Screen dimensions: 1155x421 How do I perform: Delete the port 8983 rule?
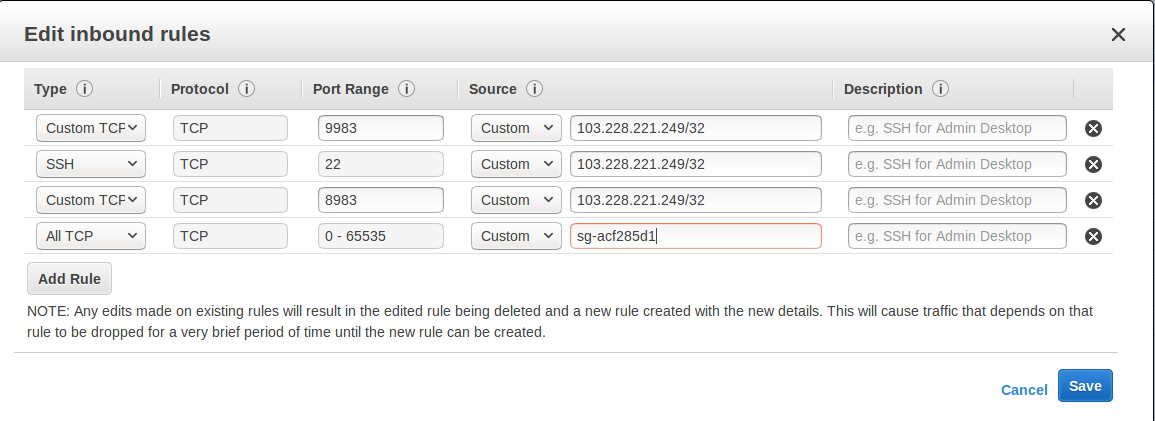(1093, 200)
